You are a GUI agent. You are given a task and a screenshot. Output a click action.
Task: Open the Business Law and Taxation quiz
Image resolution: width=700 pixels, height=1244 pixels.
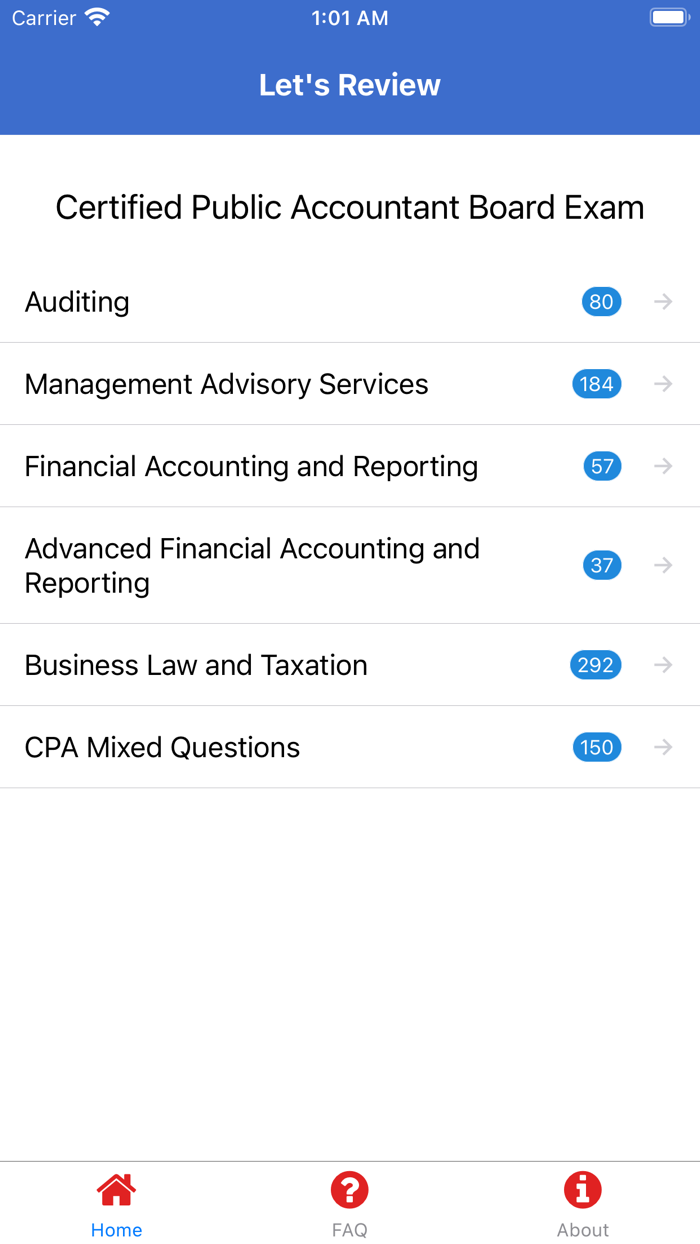click(196, 664)
